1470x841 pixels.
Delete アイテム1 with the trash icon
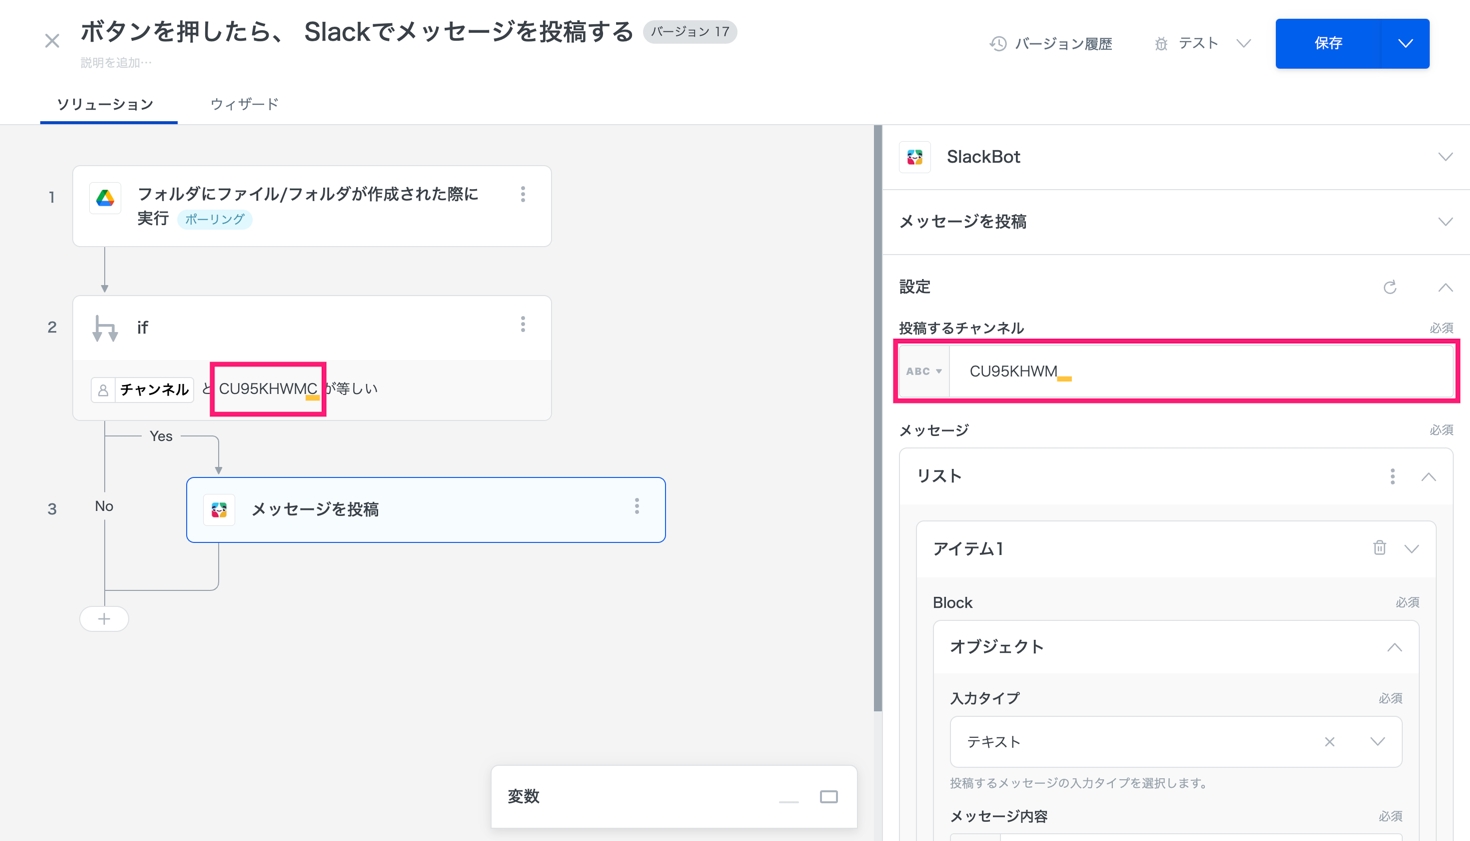tap(1379, 548)
